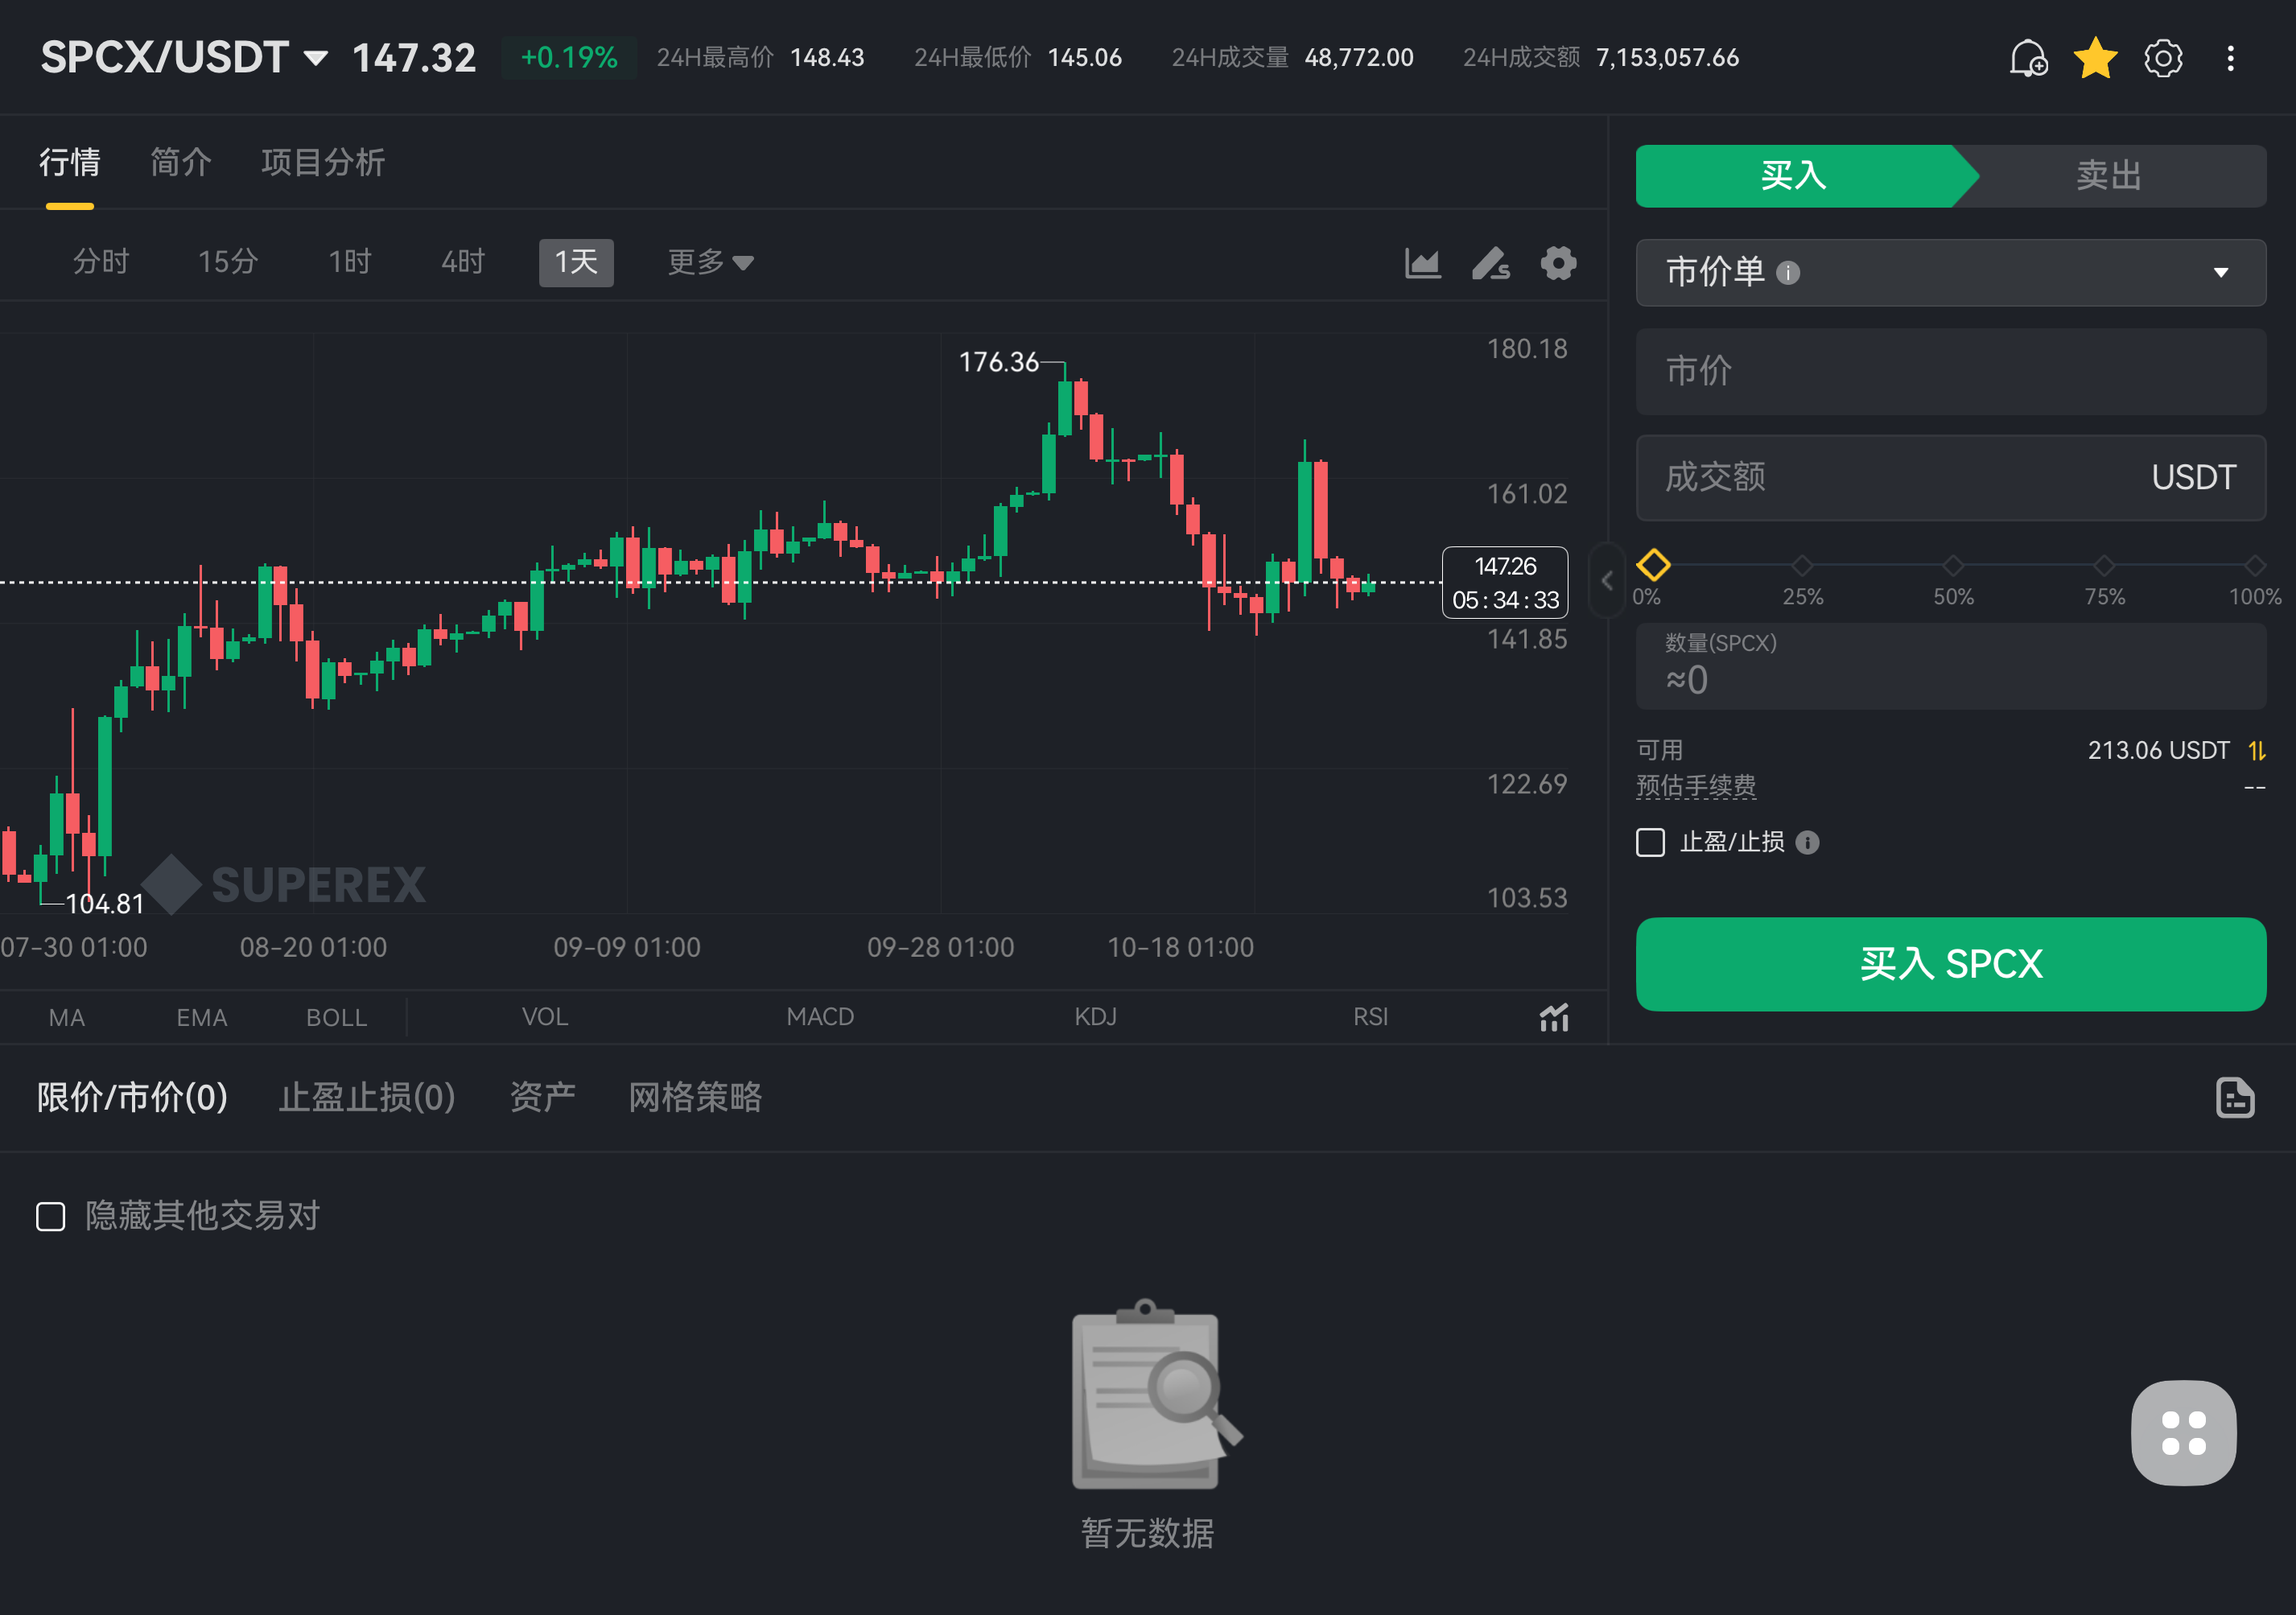Select the 限价/市价(0) tab
Screen dimensions: 2296x1615
pyautogui.click(x=132, y=1097)
